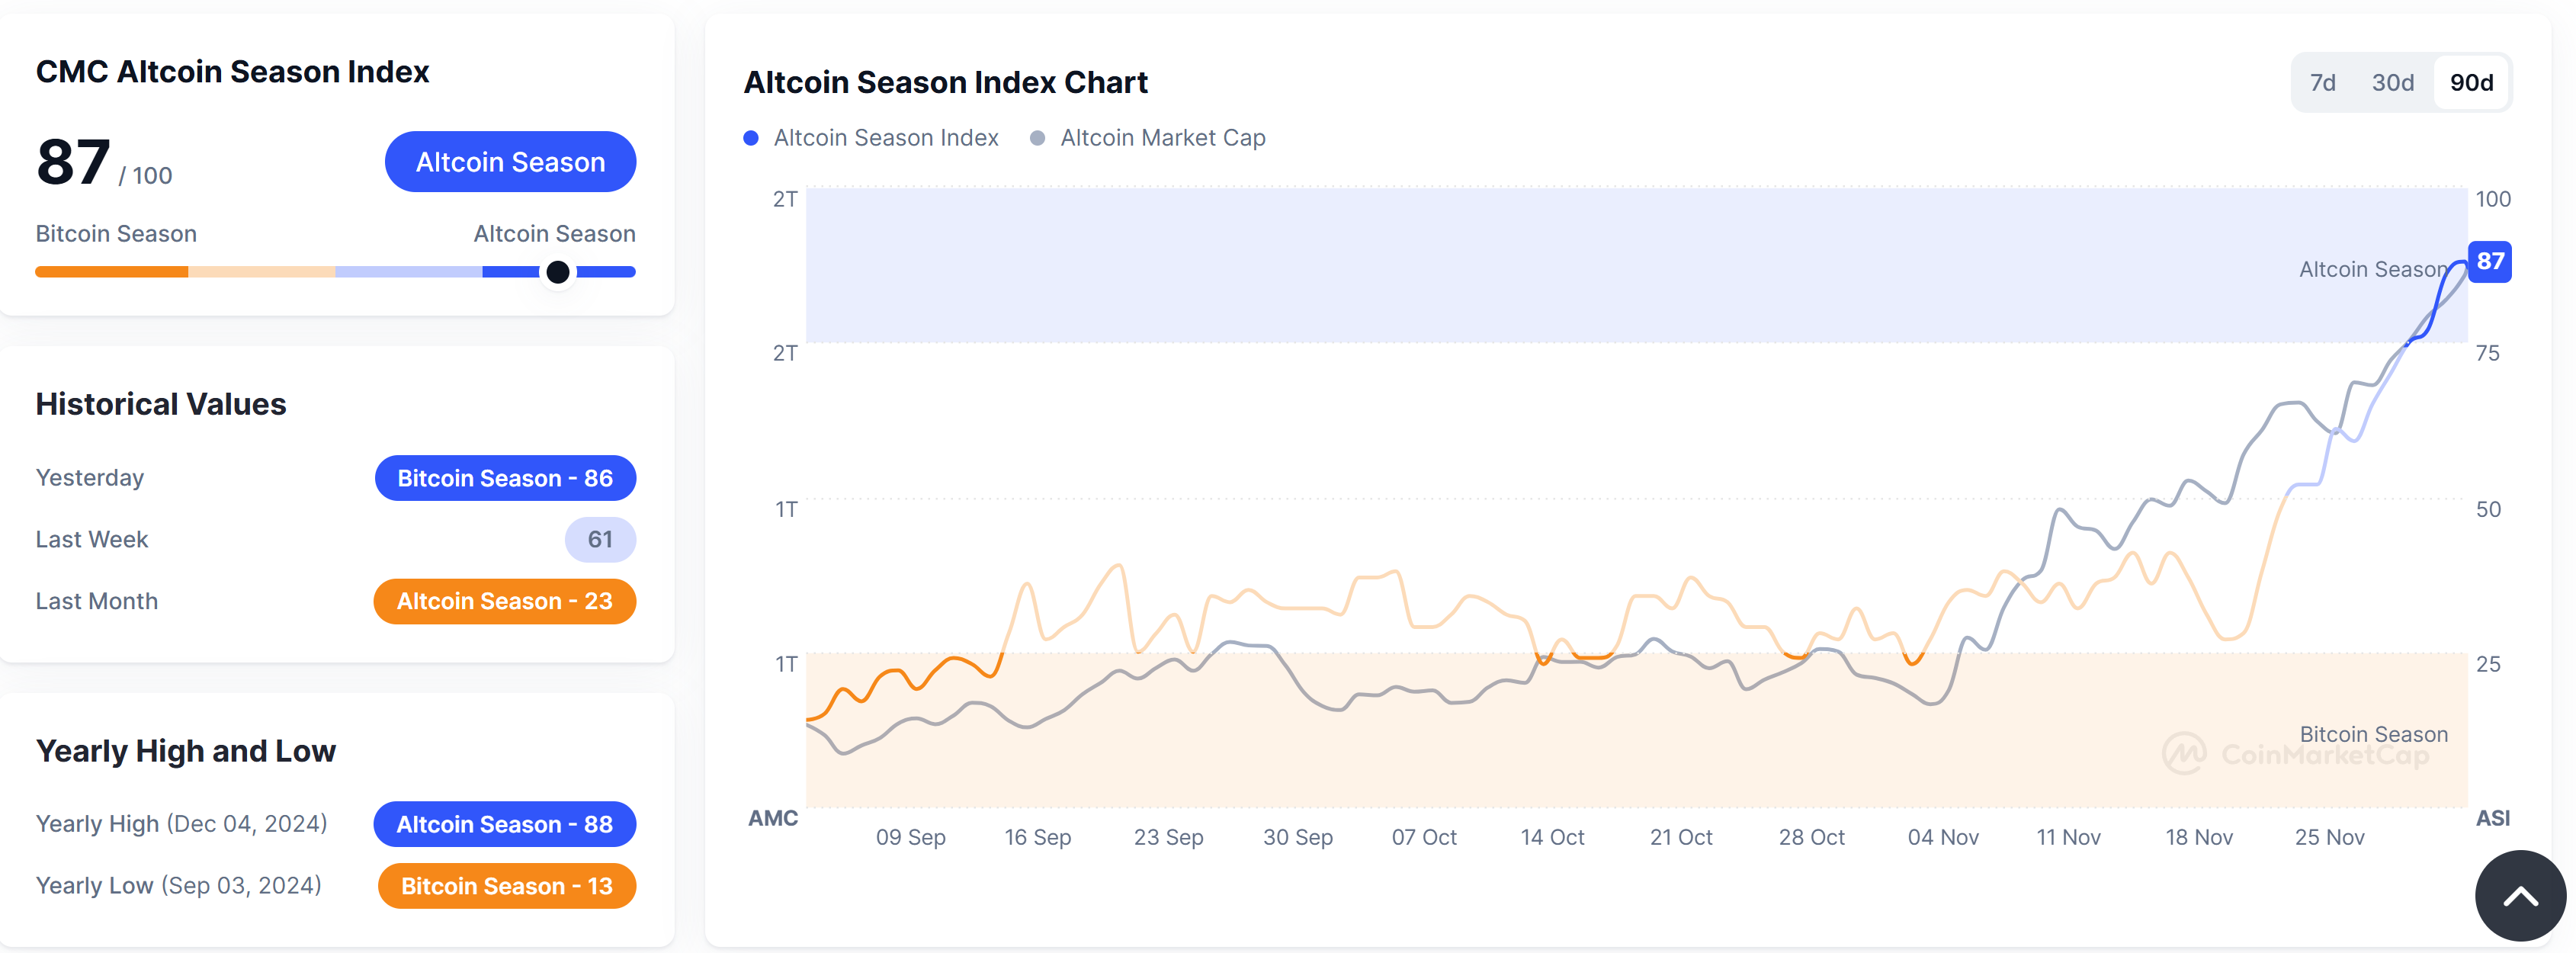This screenshot has width=2576, height=953.
Task: Click the scroll-to-top arrow button
Action: click(2520, 896)
